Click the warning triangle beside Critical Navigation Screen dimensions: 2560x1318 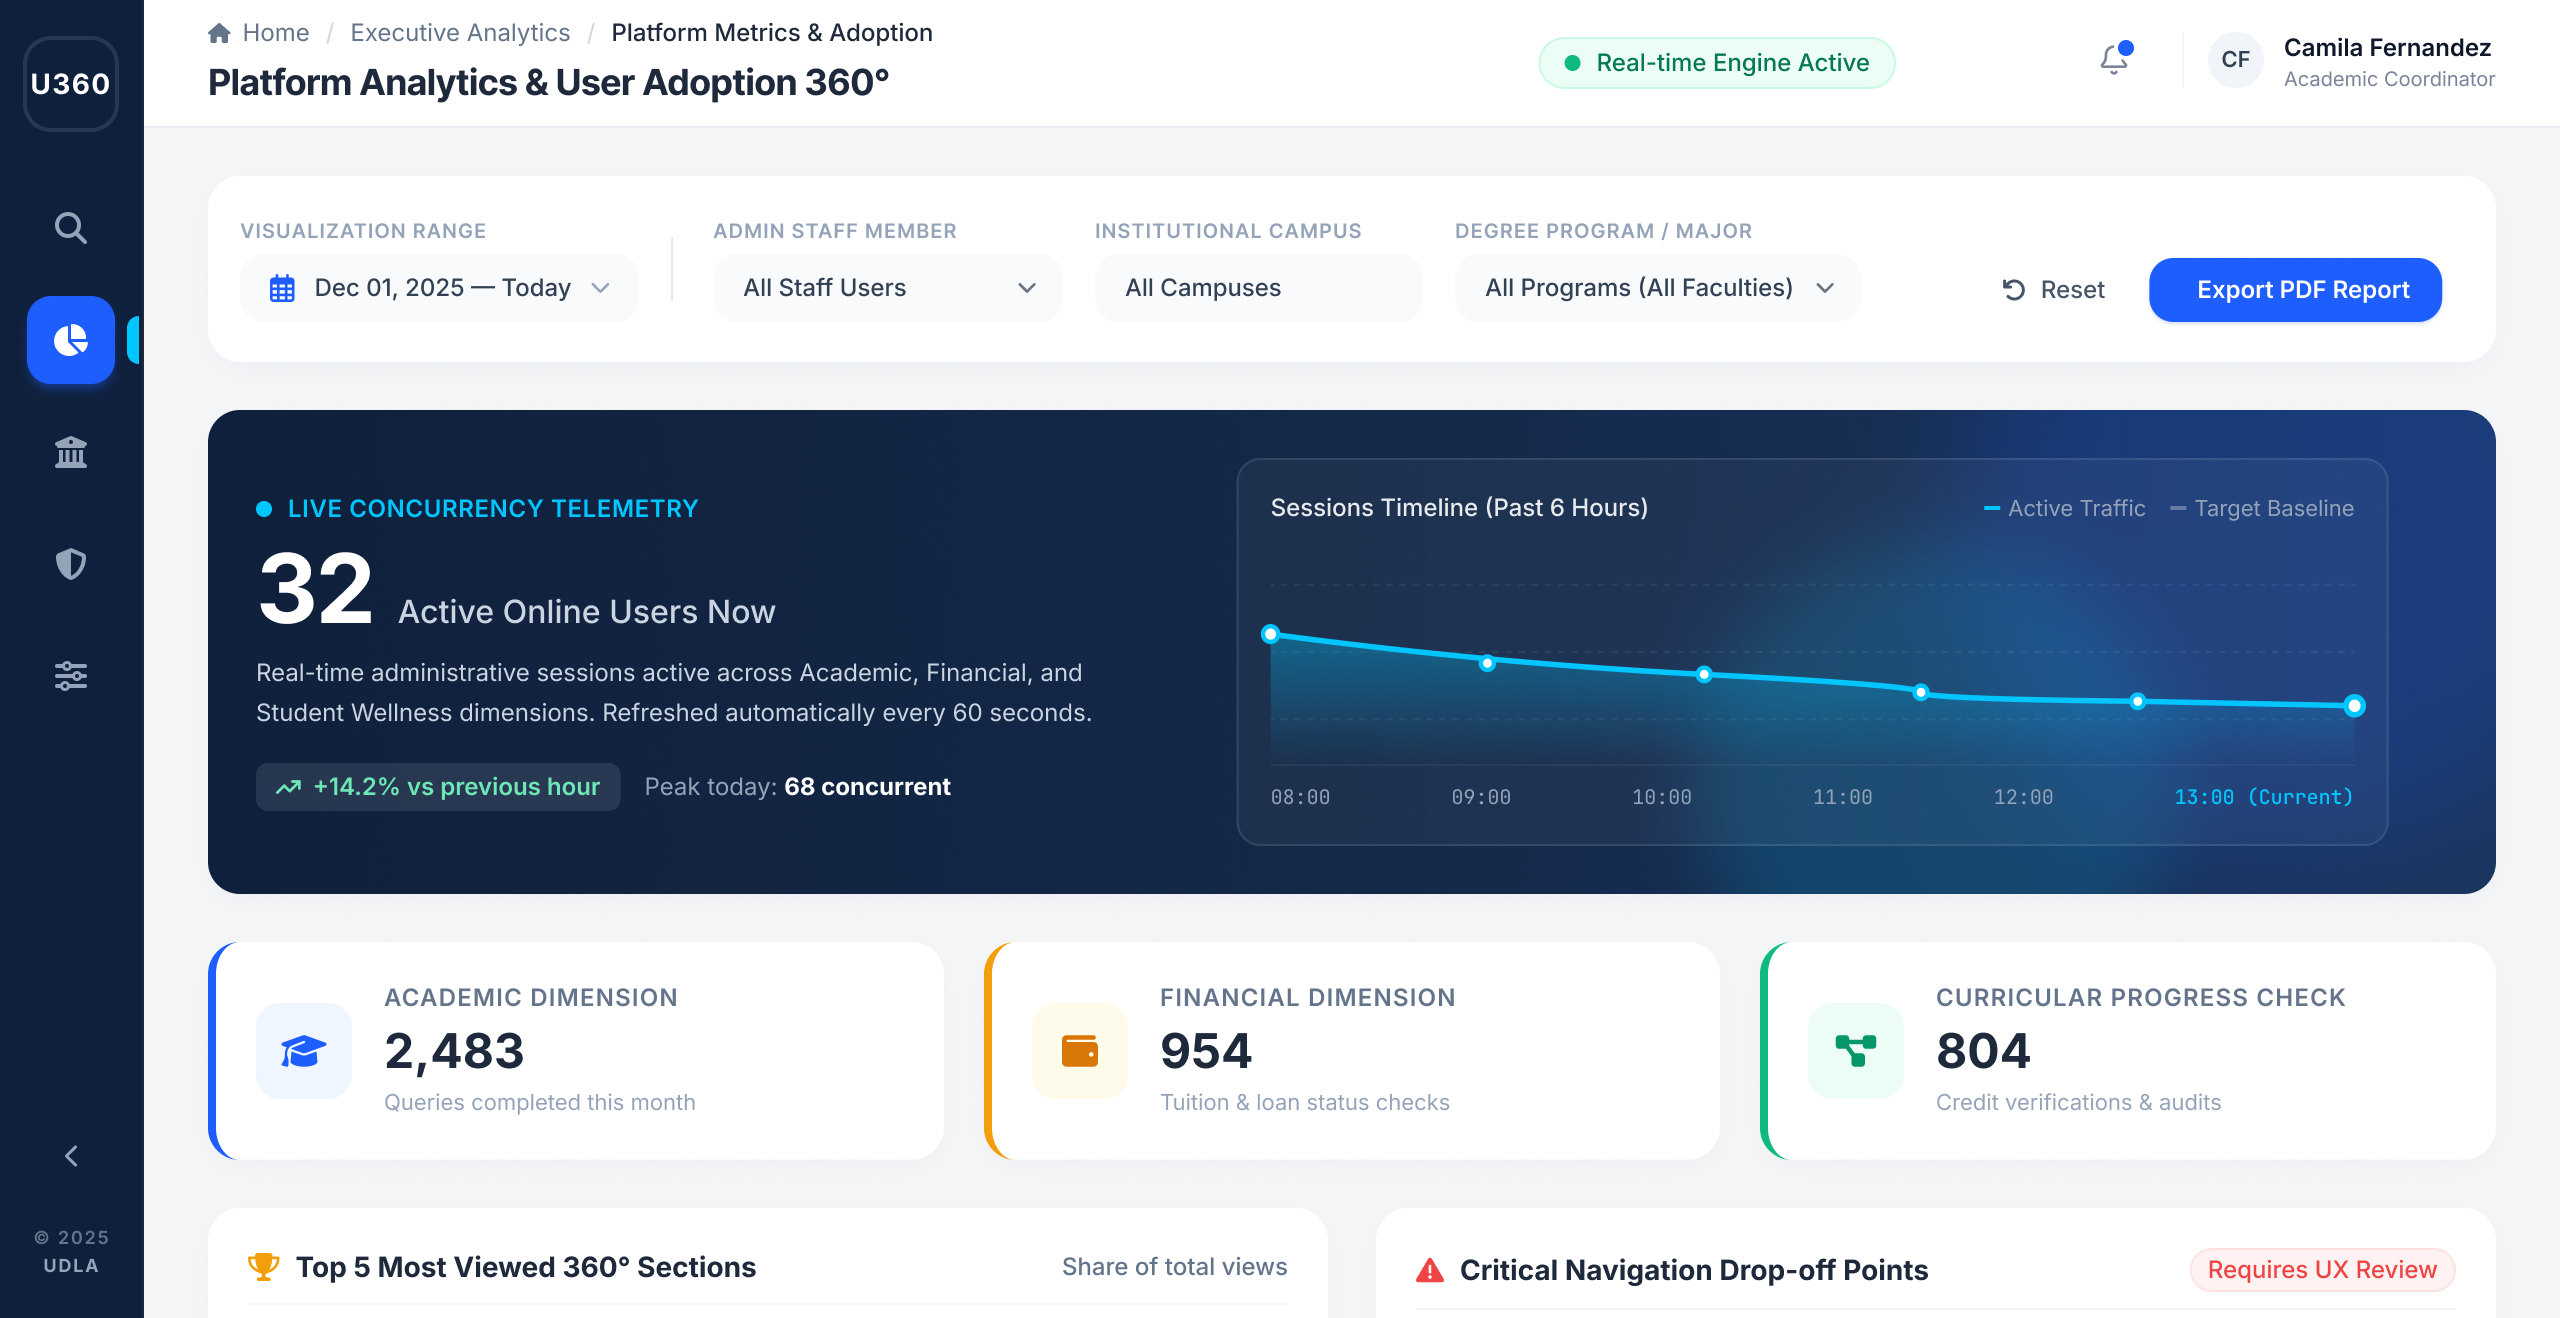1430,1270
